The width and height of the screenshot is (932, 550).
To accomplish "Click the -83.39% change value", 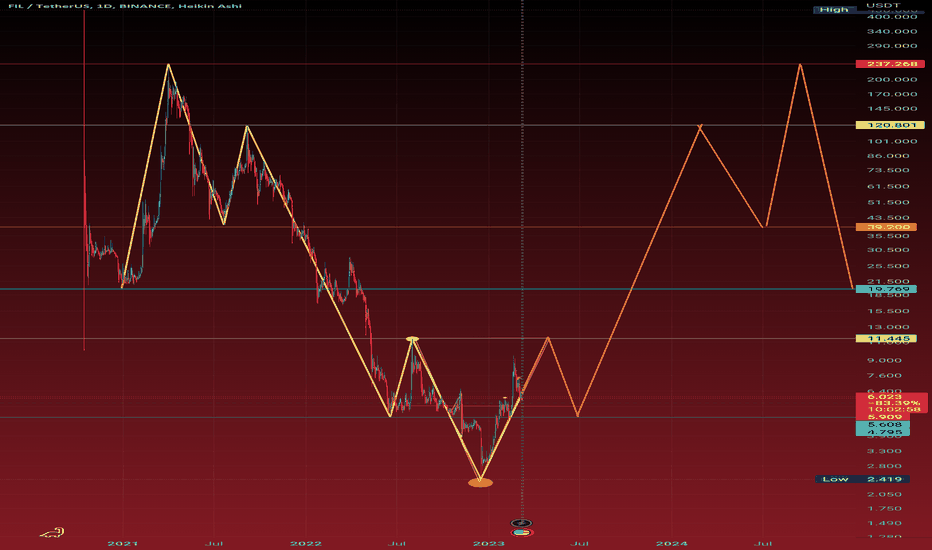I will tap(893, 403).
